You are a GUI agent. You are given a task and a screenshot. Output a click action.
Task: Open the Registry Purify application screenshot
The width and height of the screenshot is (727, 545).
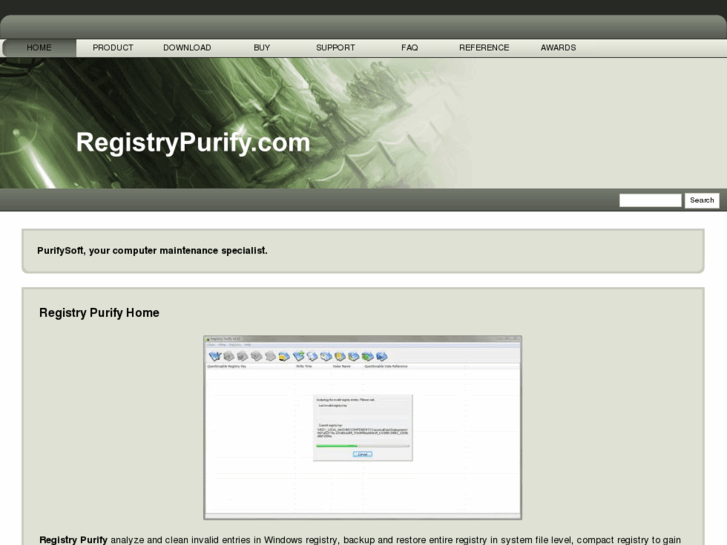[x=363, y=427]
